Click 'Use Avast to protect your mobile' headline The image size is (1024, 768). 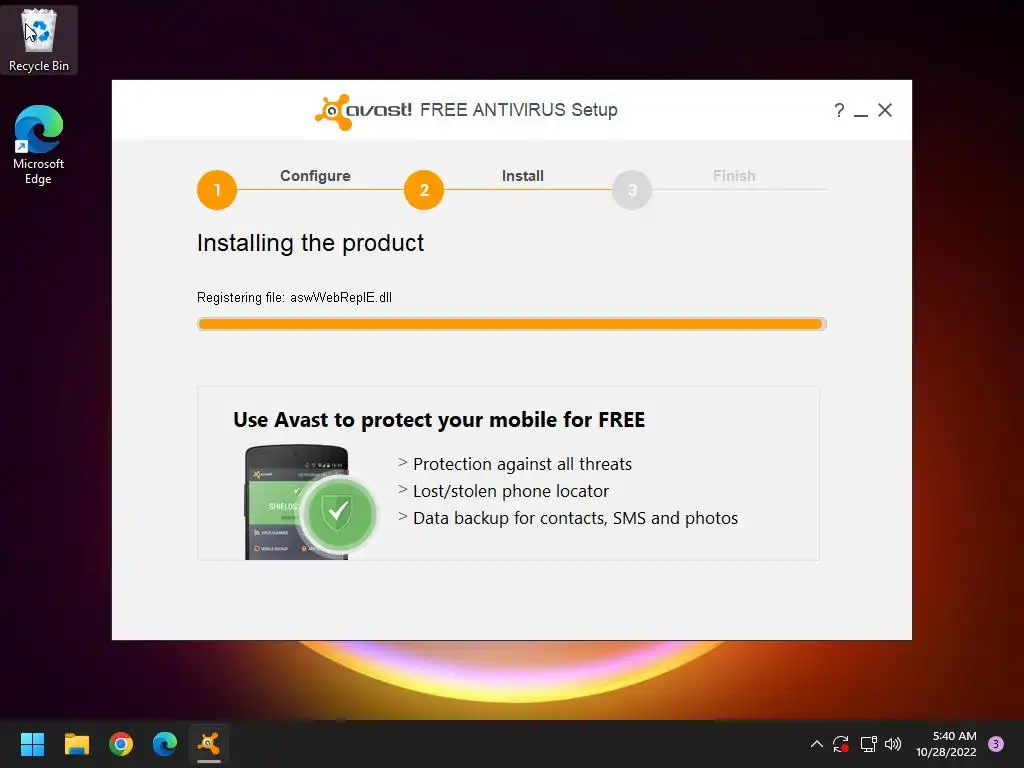point(439,419)
